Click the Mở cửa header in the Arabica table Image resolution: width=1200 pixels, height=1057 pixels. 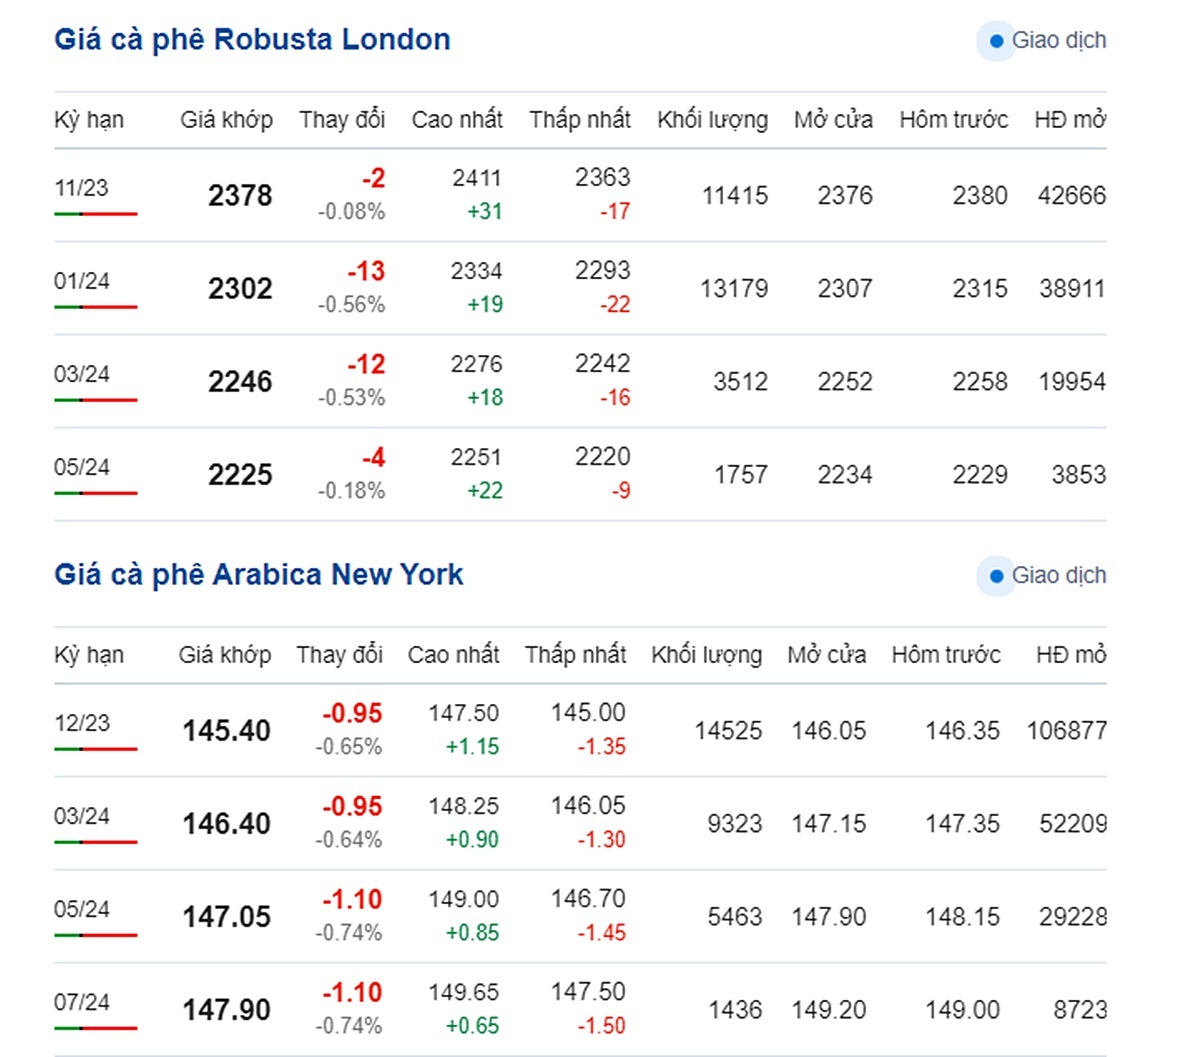[826, 655]
